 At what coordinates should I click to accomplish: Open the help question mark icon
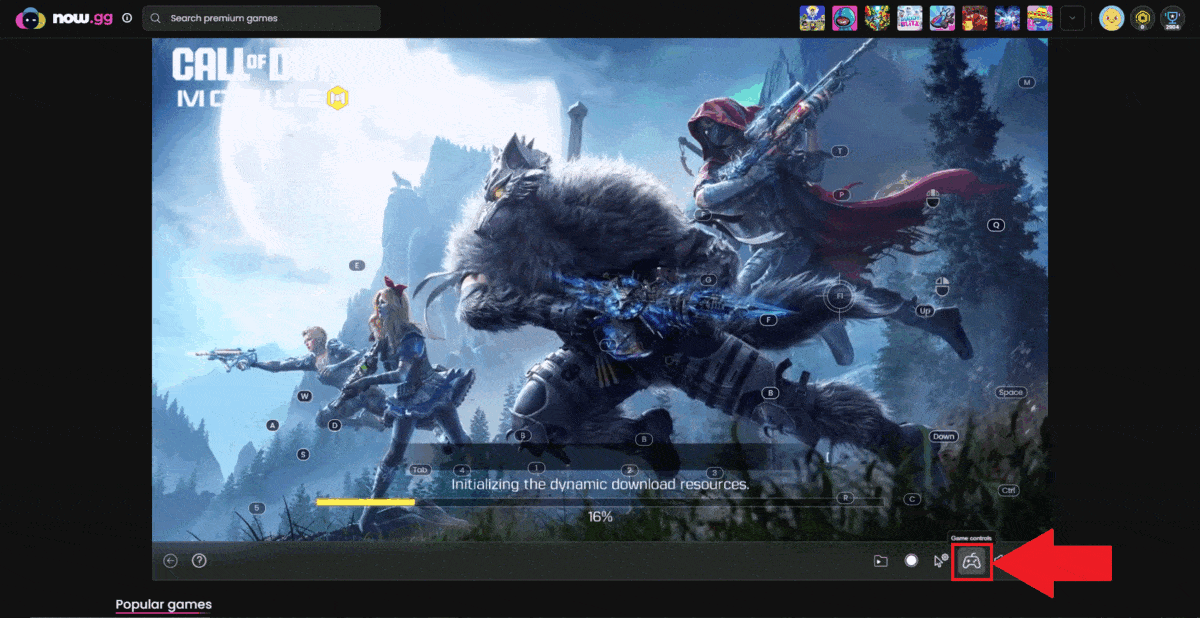[199, 561]
